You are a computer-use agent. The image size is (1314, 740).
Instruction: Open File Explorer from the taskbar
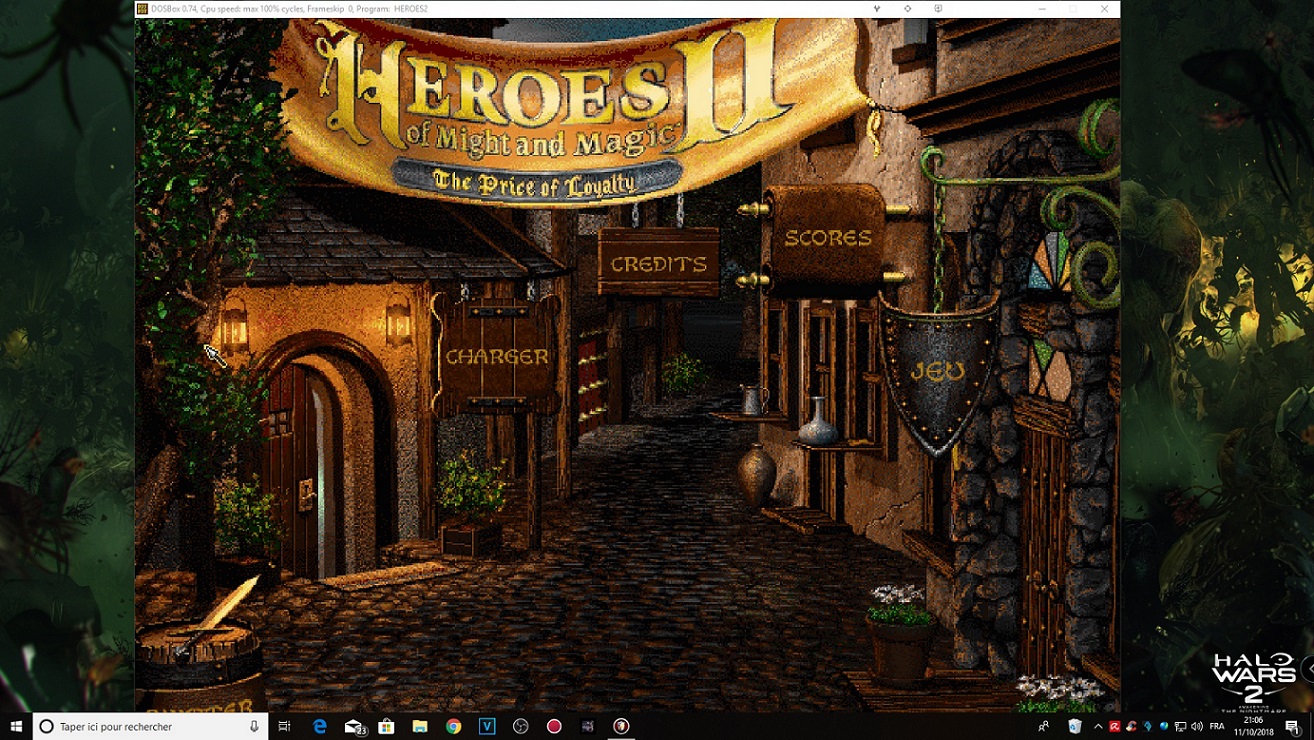pyautogui.click(x=420, y=726)
